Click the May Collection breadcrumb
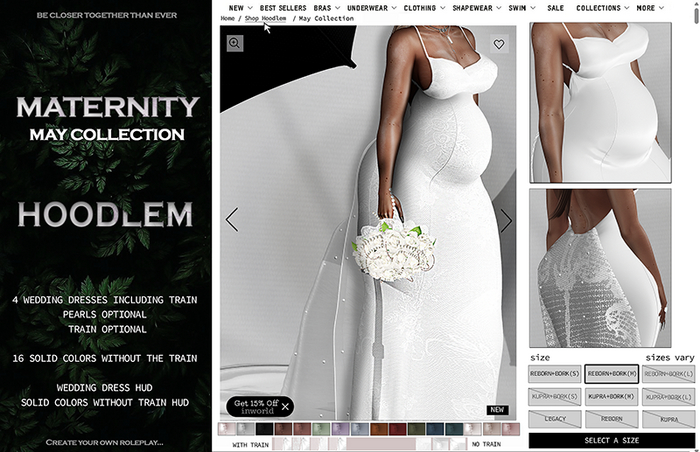700x452 pixels. 326,18
